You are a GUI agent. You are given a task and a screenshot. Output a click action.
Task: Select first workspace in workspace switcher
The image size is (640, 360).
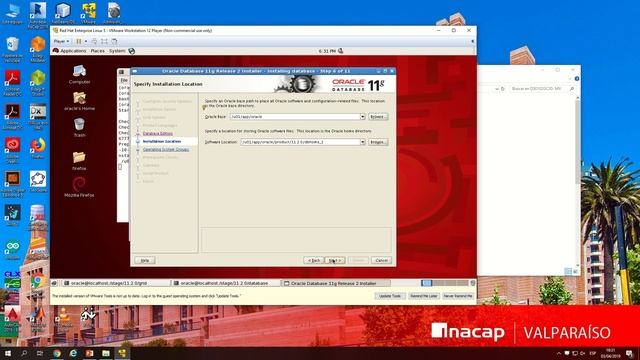[x=427, y=283]
